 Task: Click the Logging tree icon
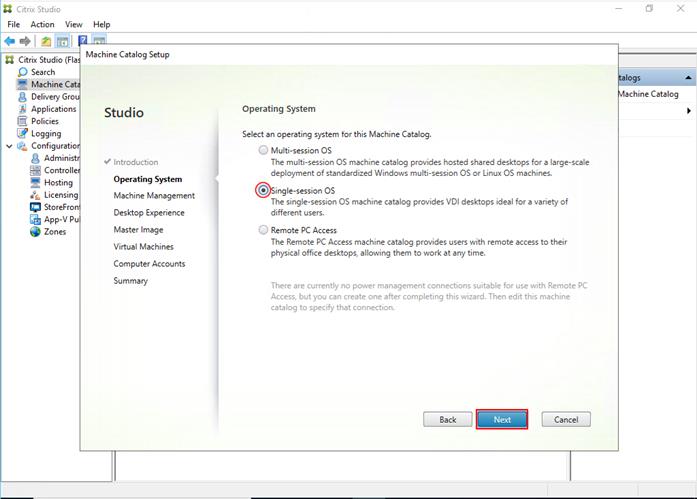(x=22, y=133)
